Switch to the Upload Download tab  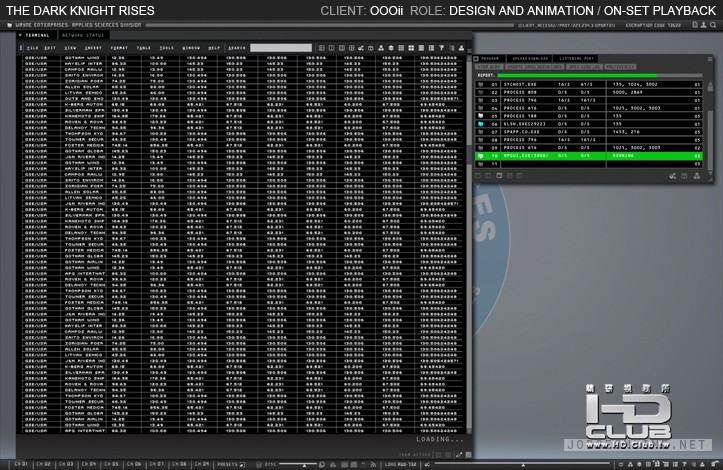click(x=530, y=59)
